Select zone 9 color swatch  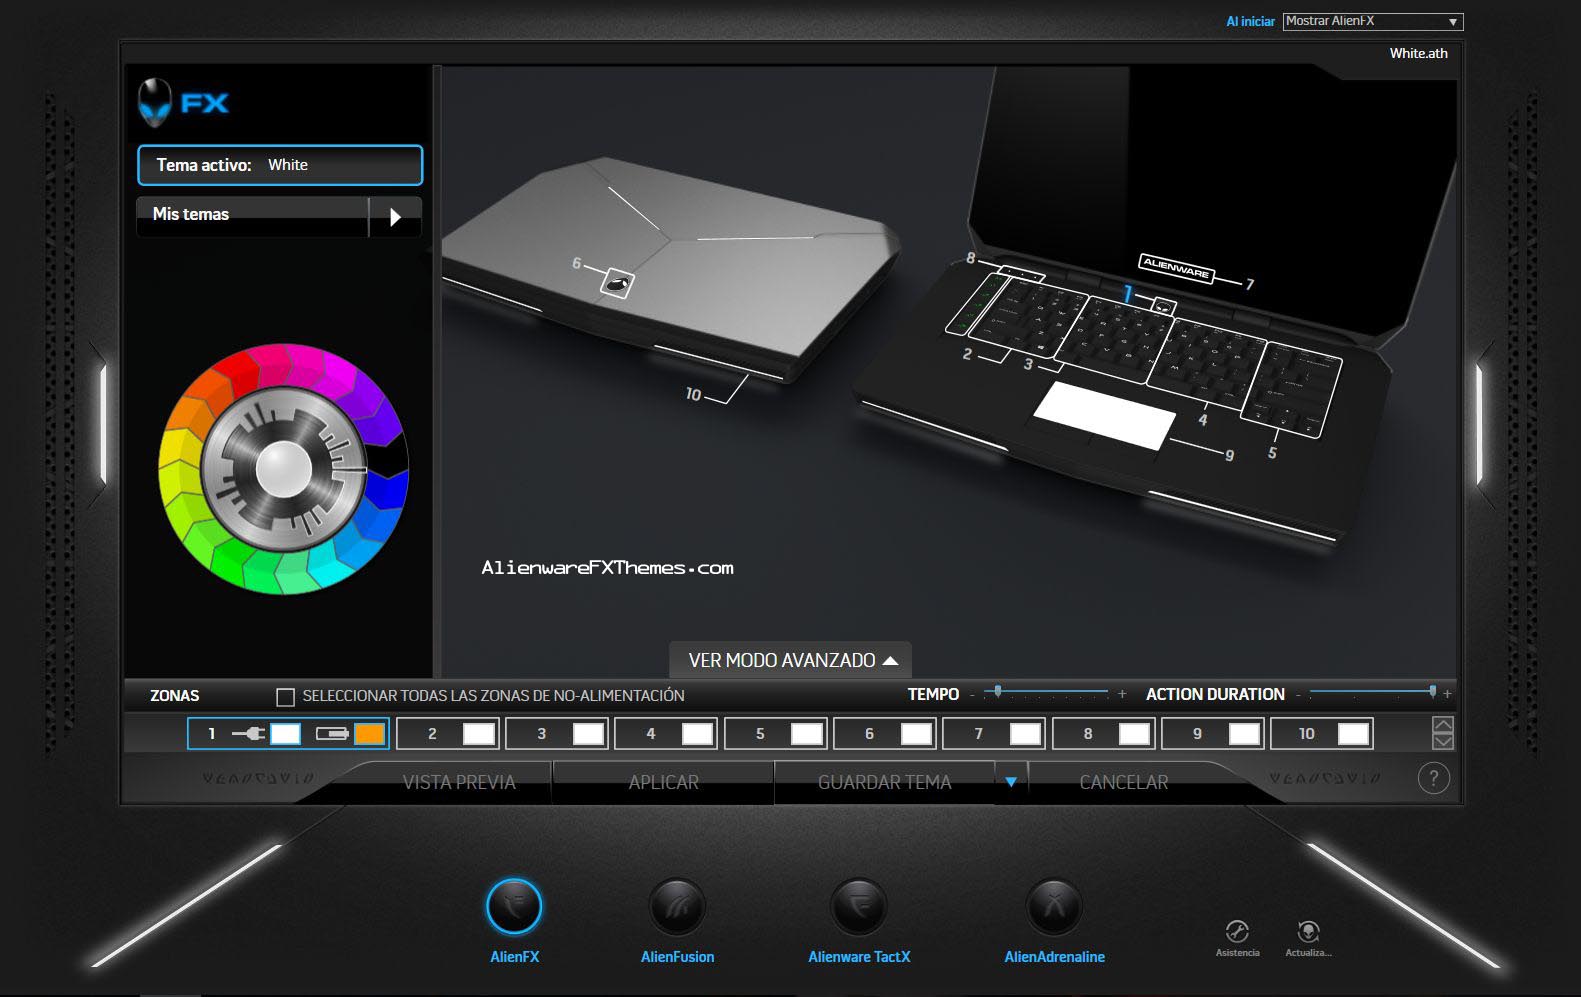pyautogui.click(x=1244, y=734)
